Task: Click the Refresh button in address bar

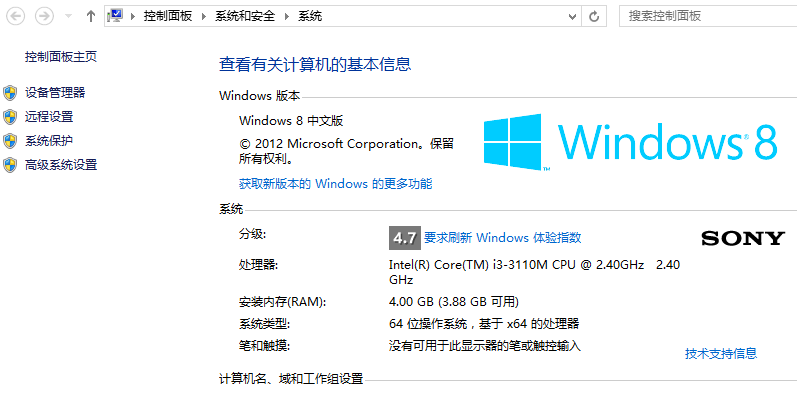Action: point(594,16)
